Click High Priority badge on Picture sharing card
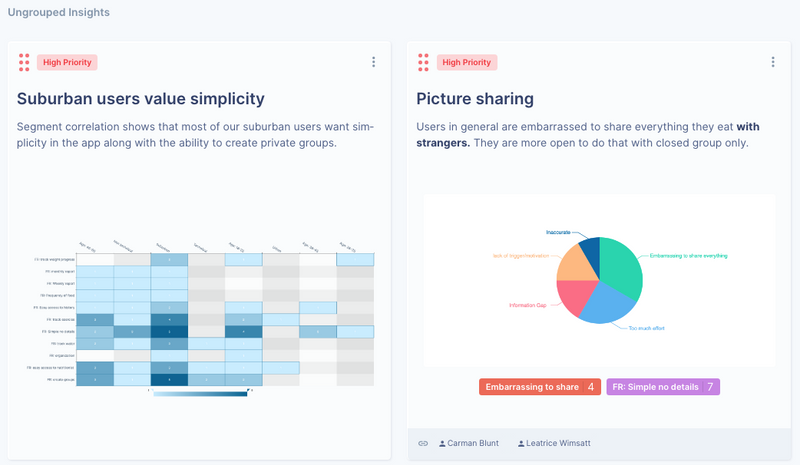800x465 pixels. pyautogui.click(x=466, y=62)
